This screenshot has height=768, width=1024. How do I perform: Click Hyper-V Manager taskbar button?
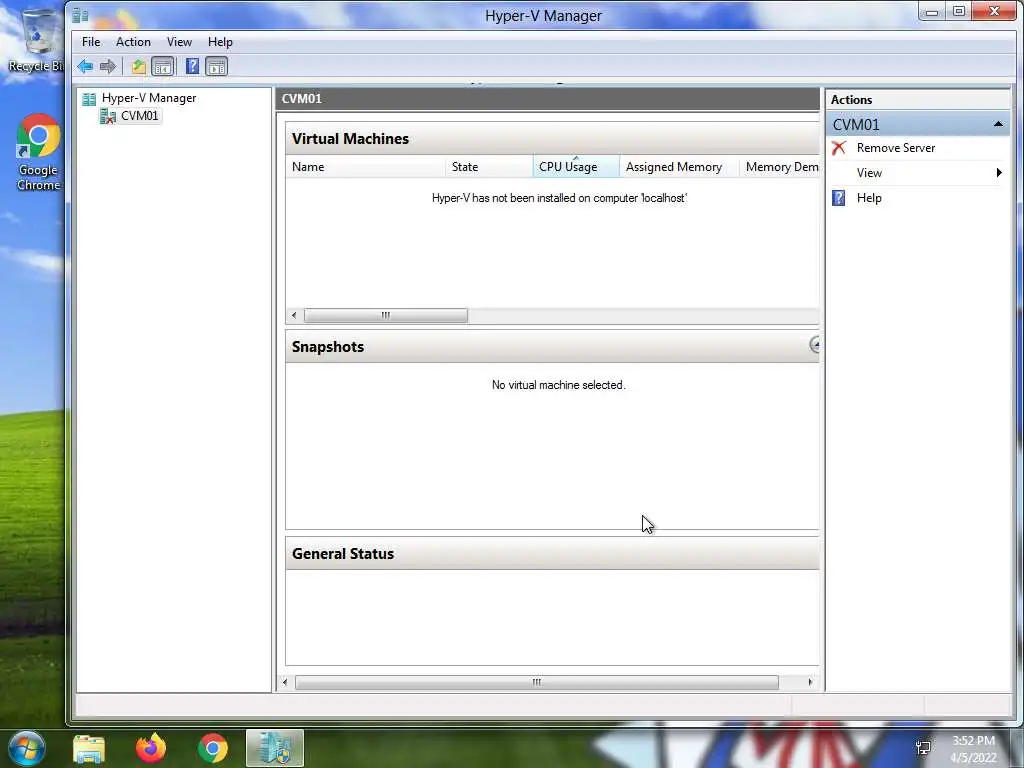click(x=275, y=748)
